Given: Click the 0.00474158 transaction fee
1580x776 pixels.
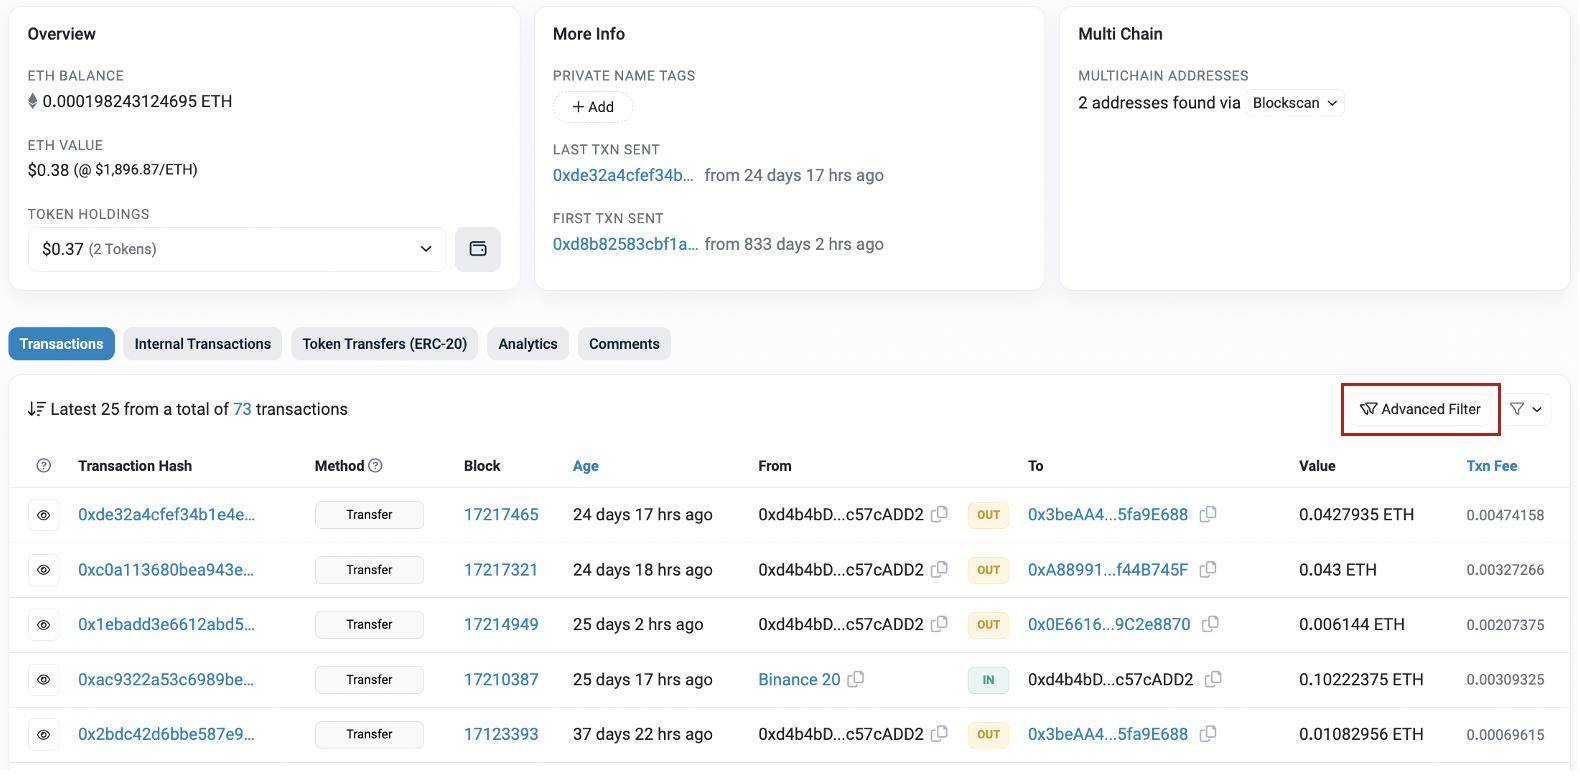Looking at the screenshot, I should pyautogui.click(x=1505, y=515).
